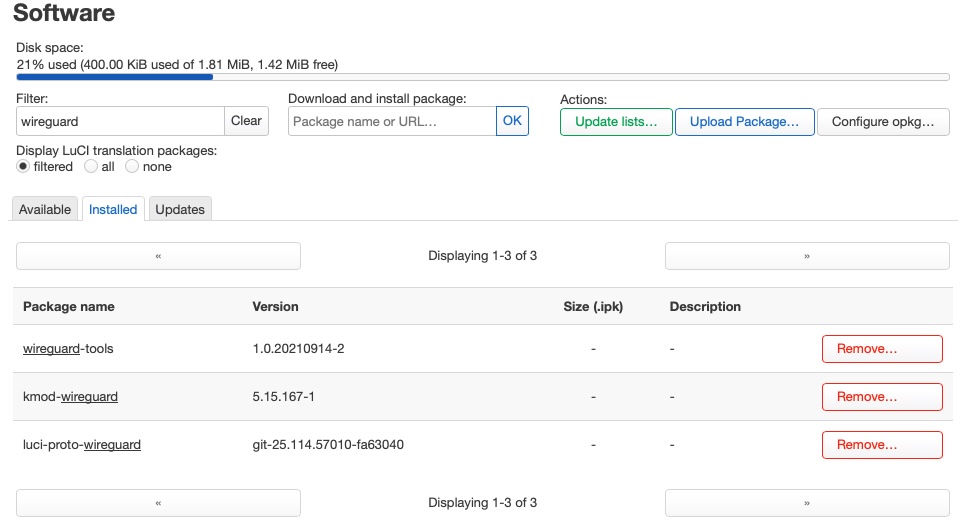Remove the wireguard-tools package
This screenshot has width=980, height=531.
click(x=882, y=349)
